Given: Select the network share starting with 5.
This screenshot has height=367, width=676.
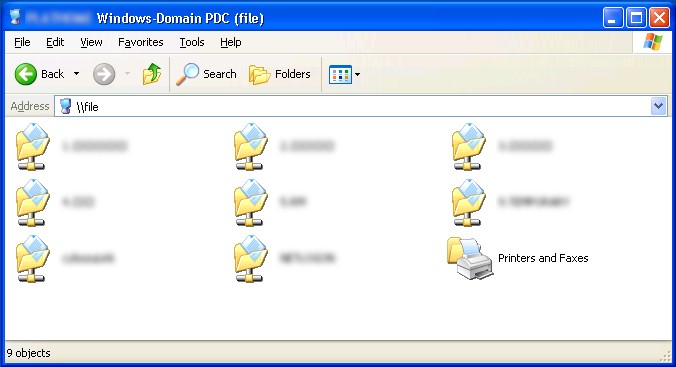Looking at the screenshot, I should (x=270, y=202).
